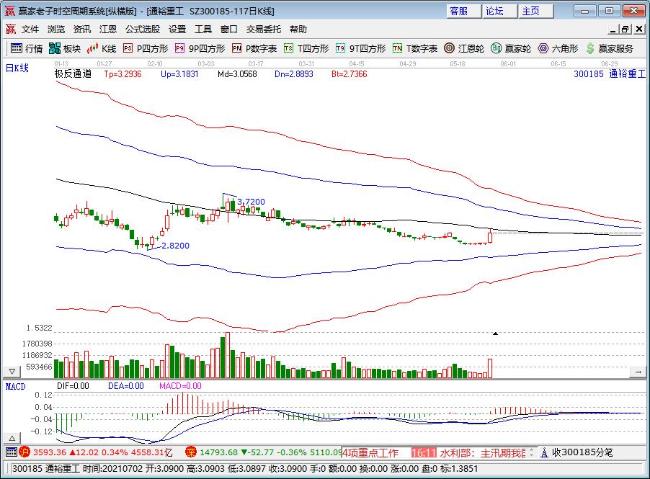Image resolution: width=650 pixels, height=479 pixels.
Task: Open the 资讯 menu
Action: point(82,29)
